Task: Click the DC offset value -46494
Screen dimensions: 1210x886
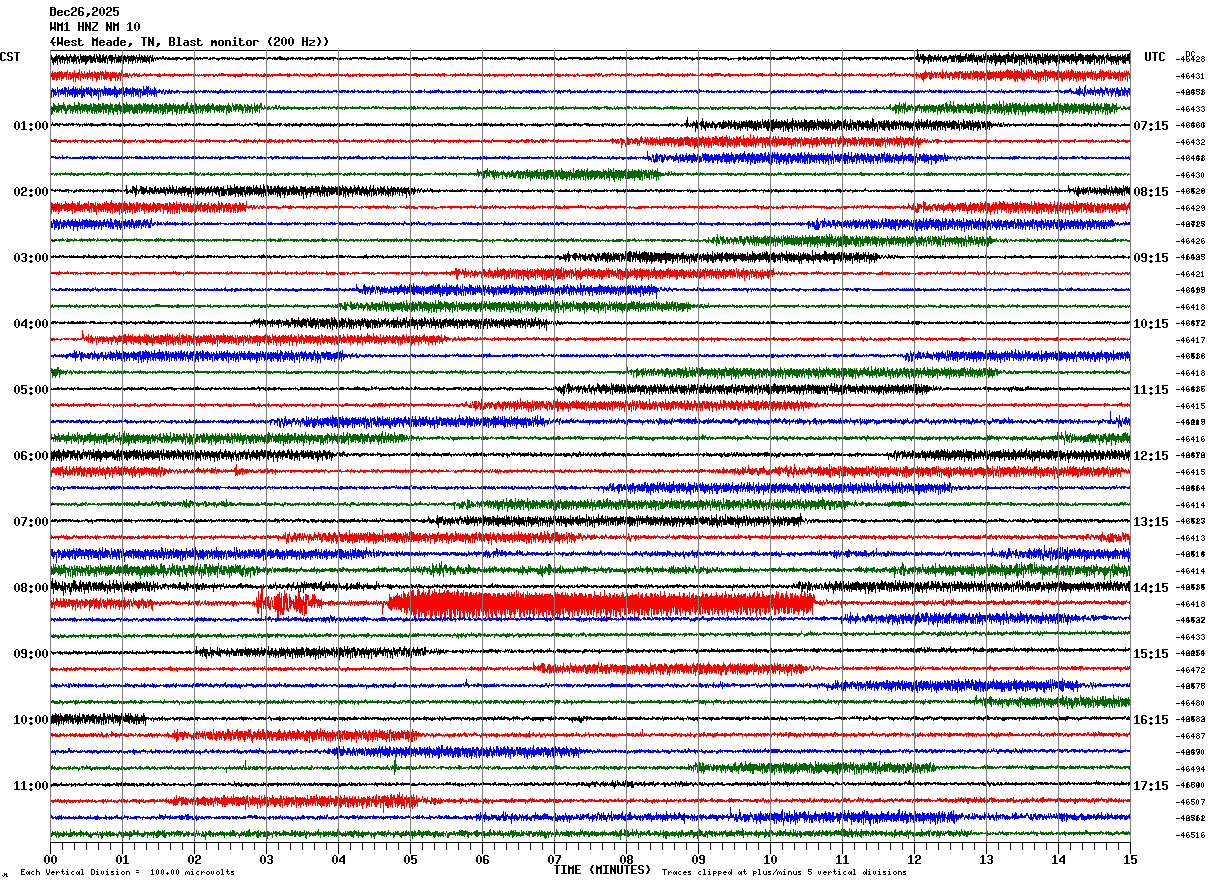Action: (x=1192, y=769)
